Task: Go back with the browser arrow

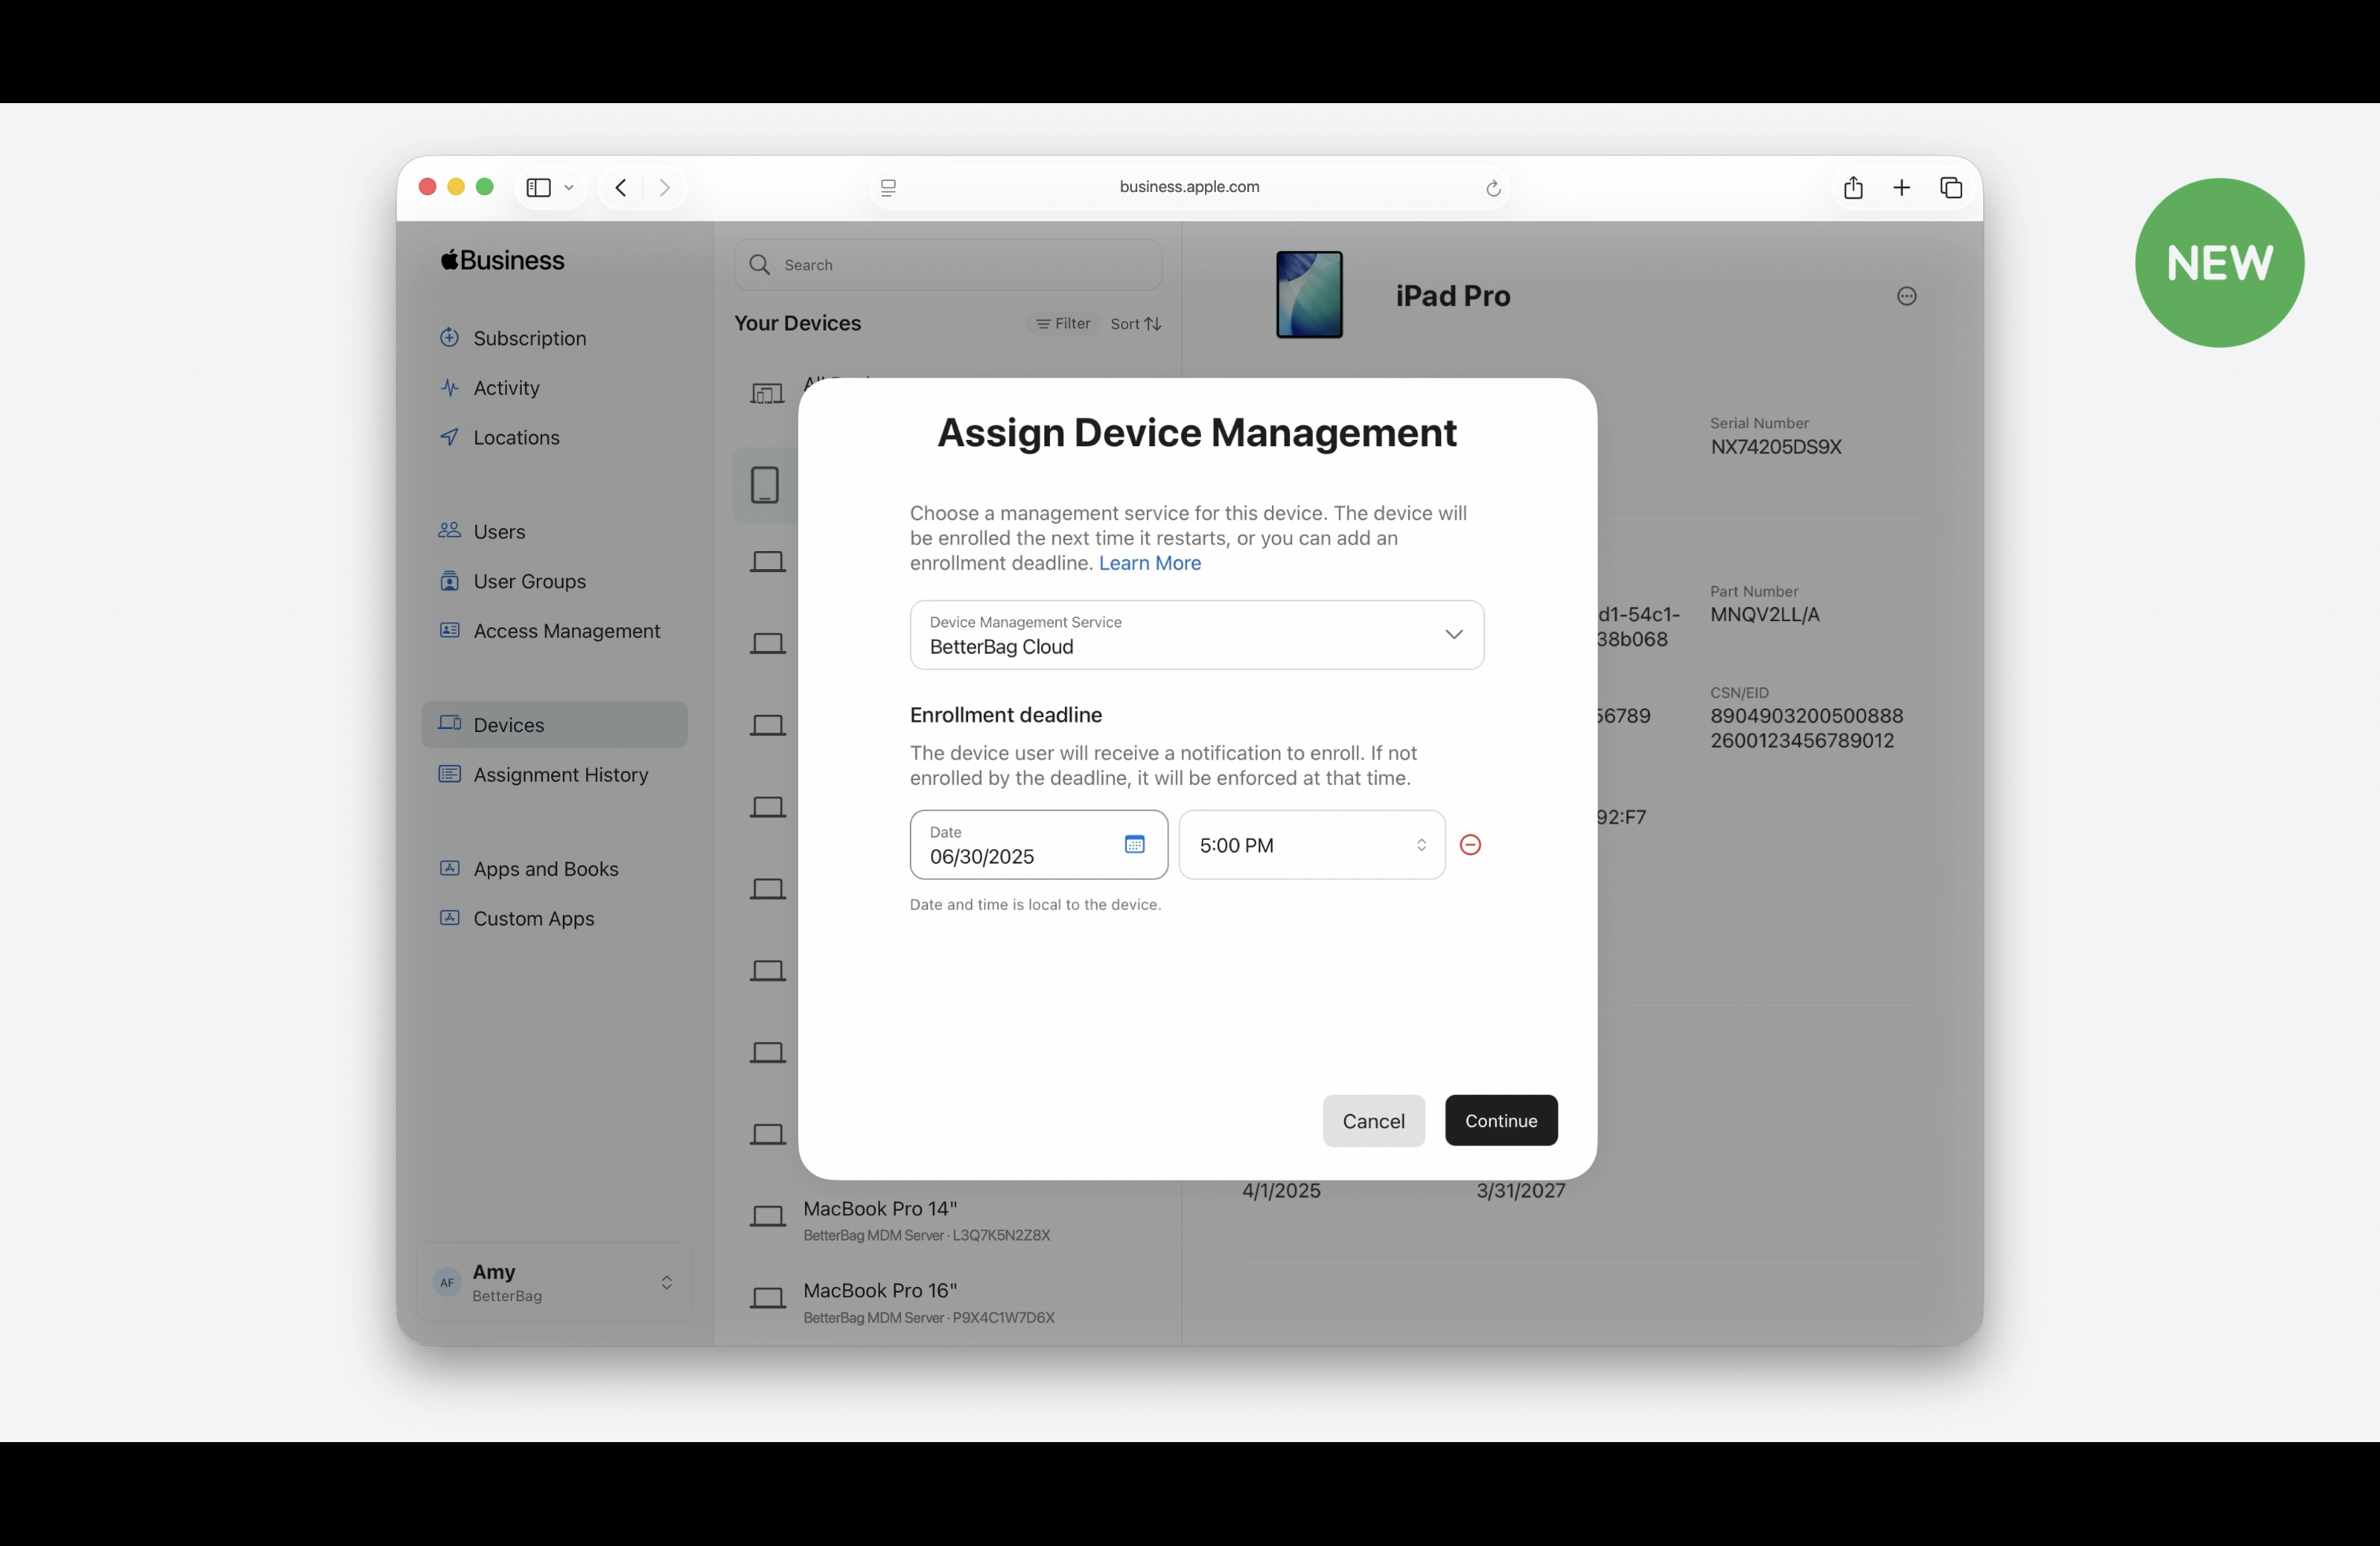Action: click(x=621, y=187)
